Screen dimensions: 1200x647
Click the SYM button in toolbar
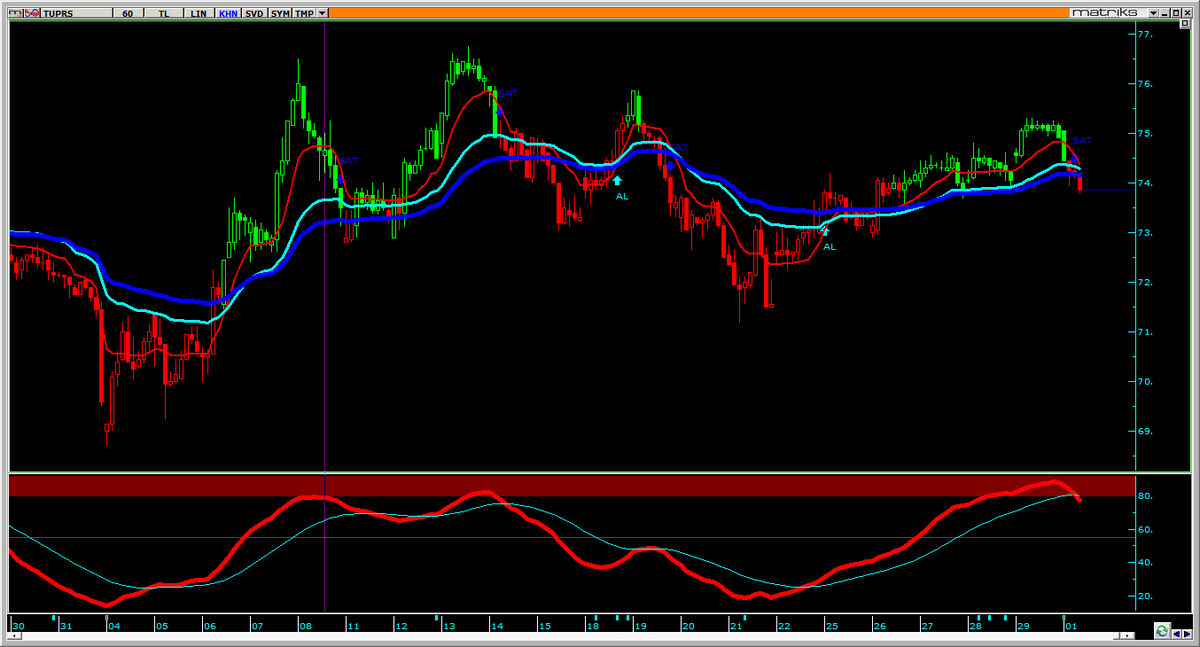(x=280, y=13)
